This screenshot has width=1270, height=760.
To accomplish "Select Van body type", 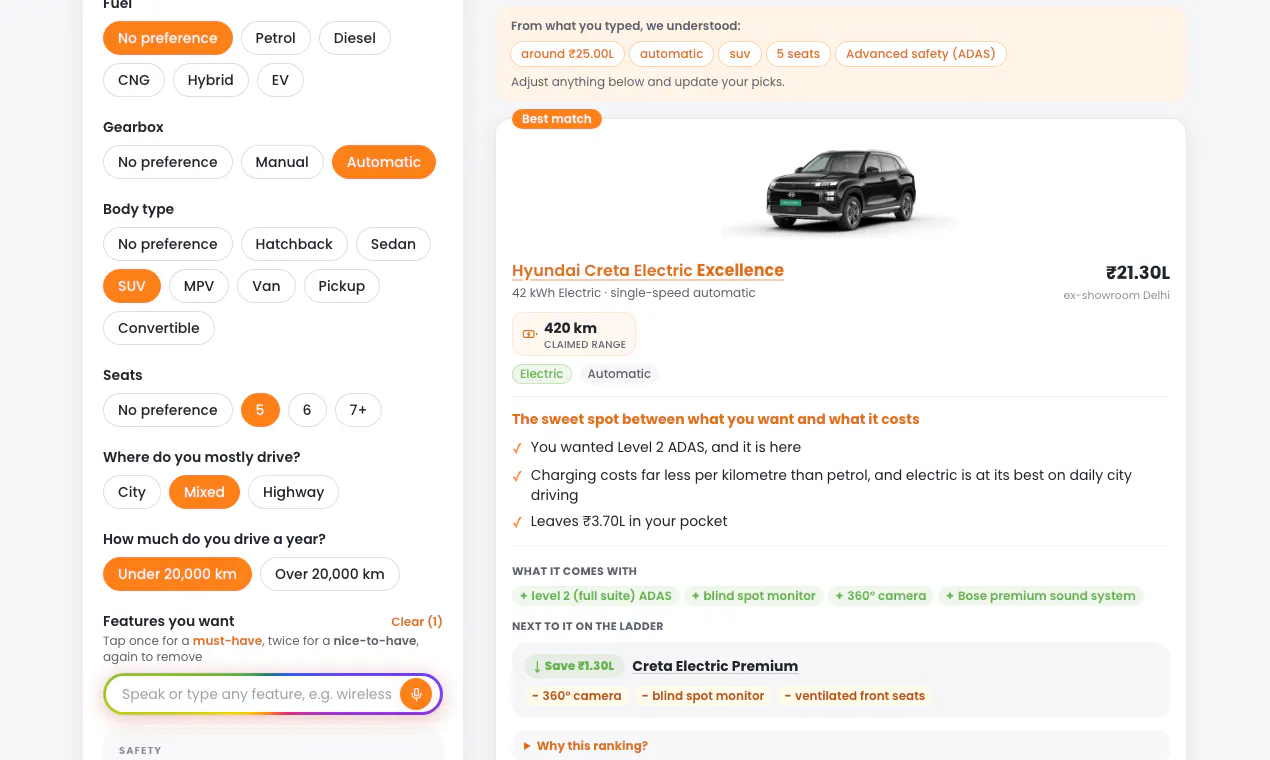I will tap(266, 286).
